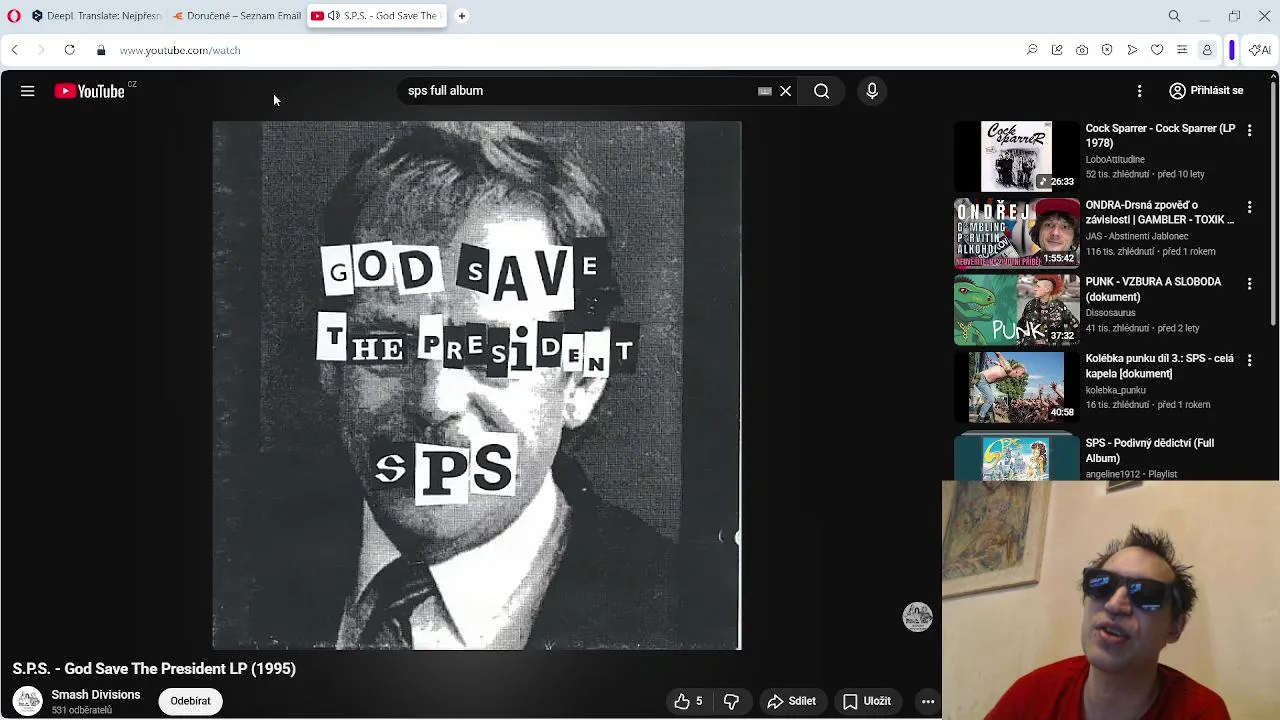Open options menu for PUNK VZBURA video

[1249, 284]
